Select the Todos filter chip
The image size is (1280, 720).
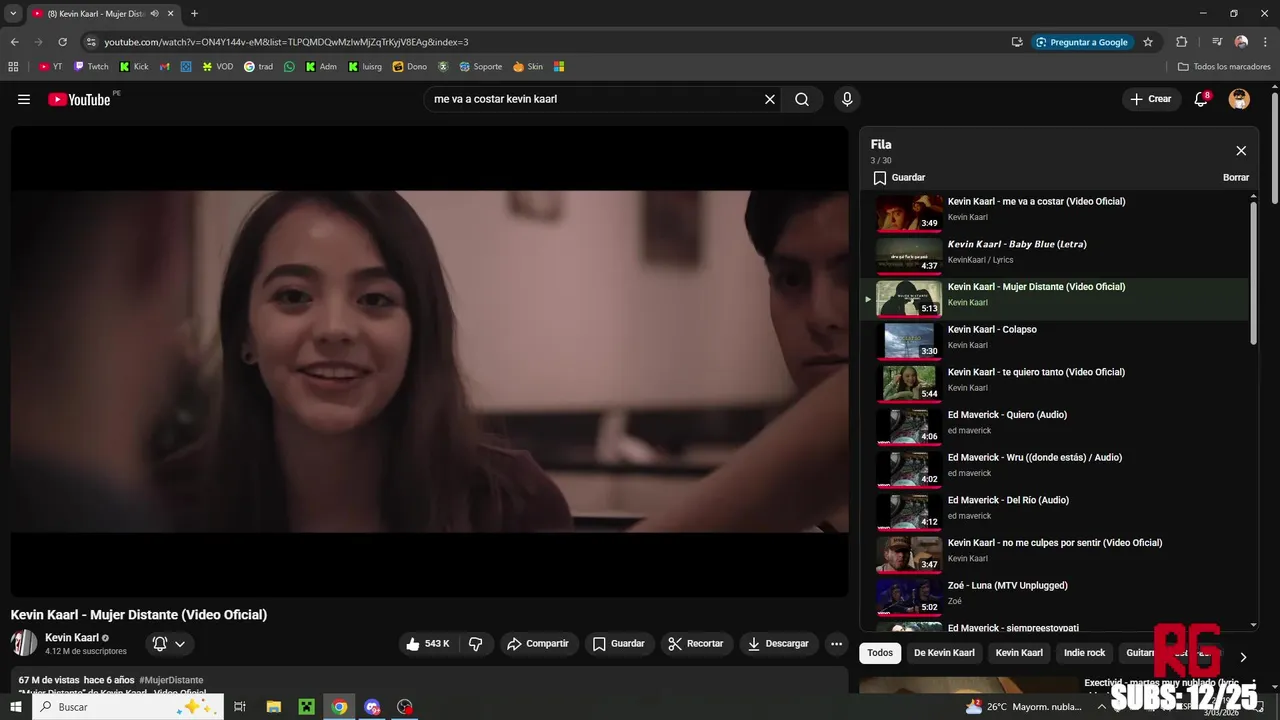click(x=880, y=653)
